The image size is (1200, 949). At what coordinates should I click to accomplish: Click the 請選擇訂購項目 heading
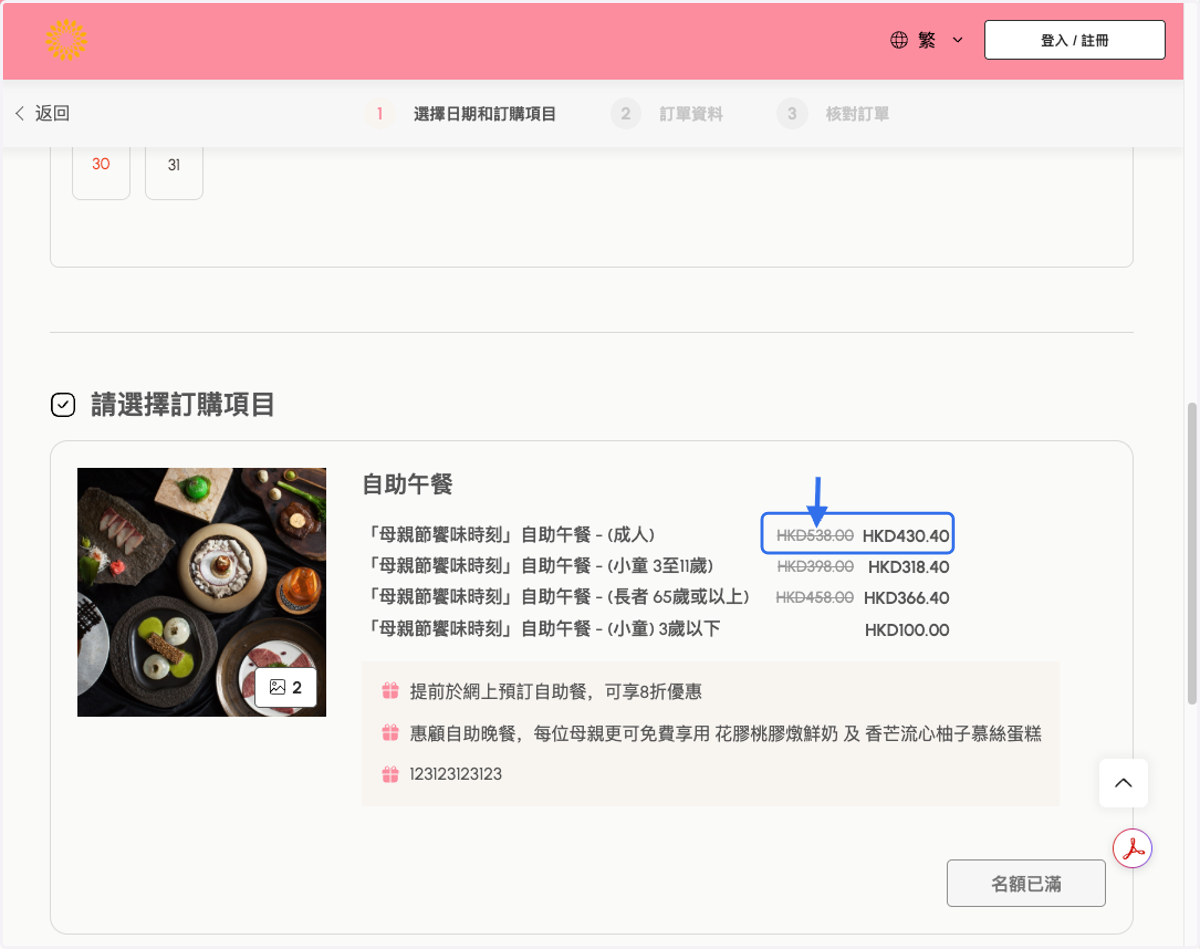tap(183, 405)
